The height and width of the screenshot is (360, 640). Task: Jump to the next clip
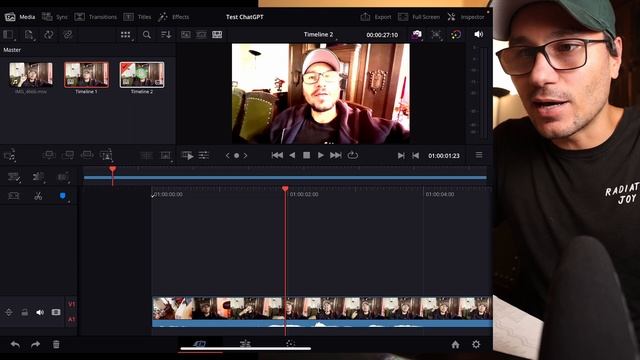click(336, 156)
